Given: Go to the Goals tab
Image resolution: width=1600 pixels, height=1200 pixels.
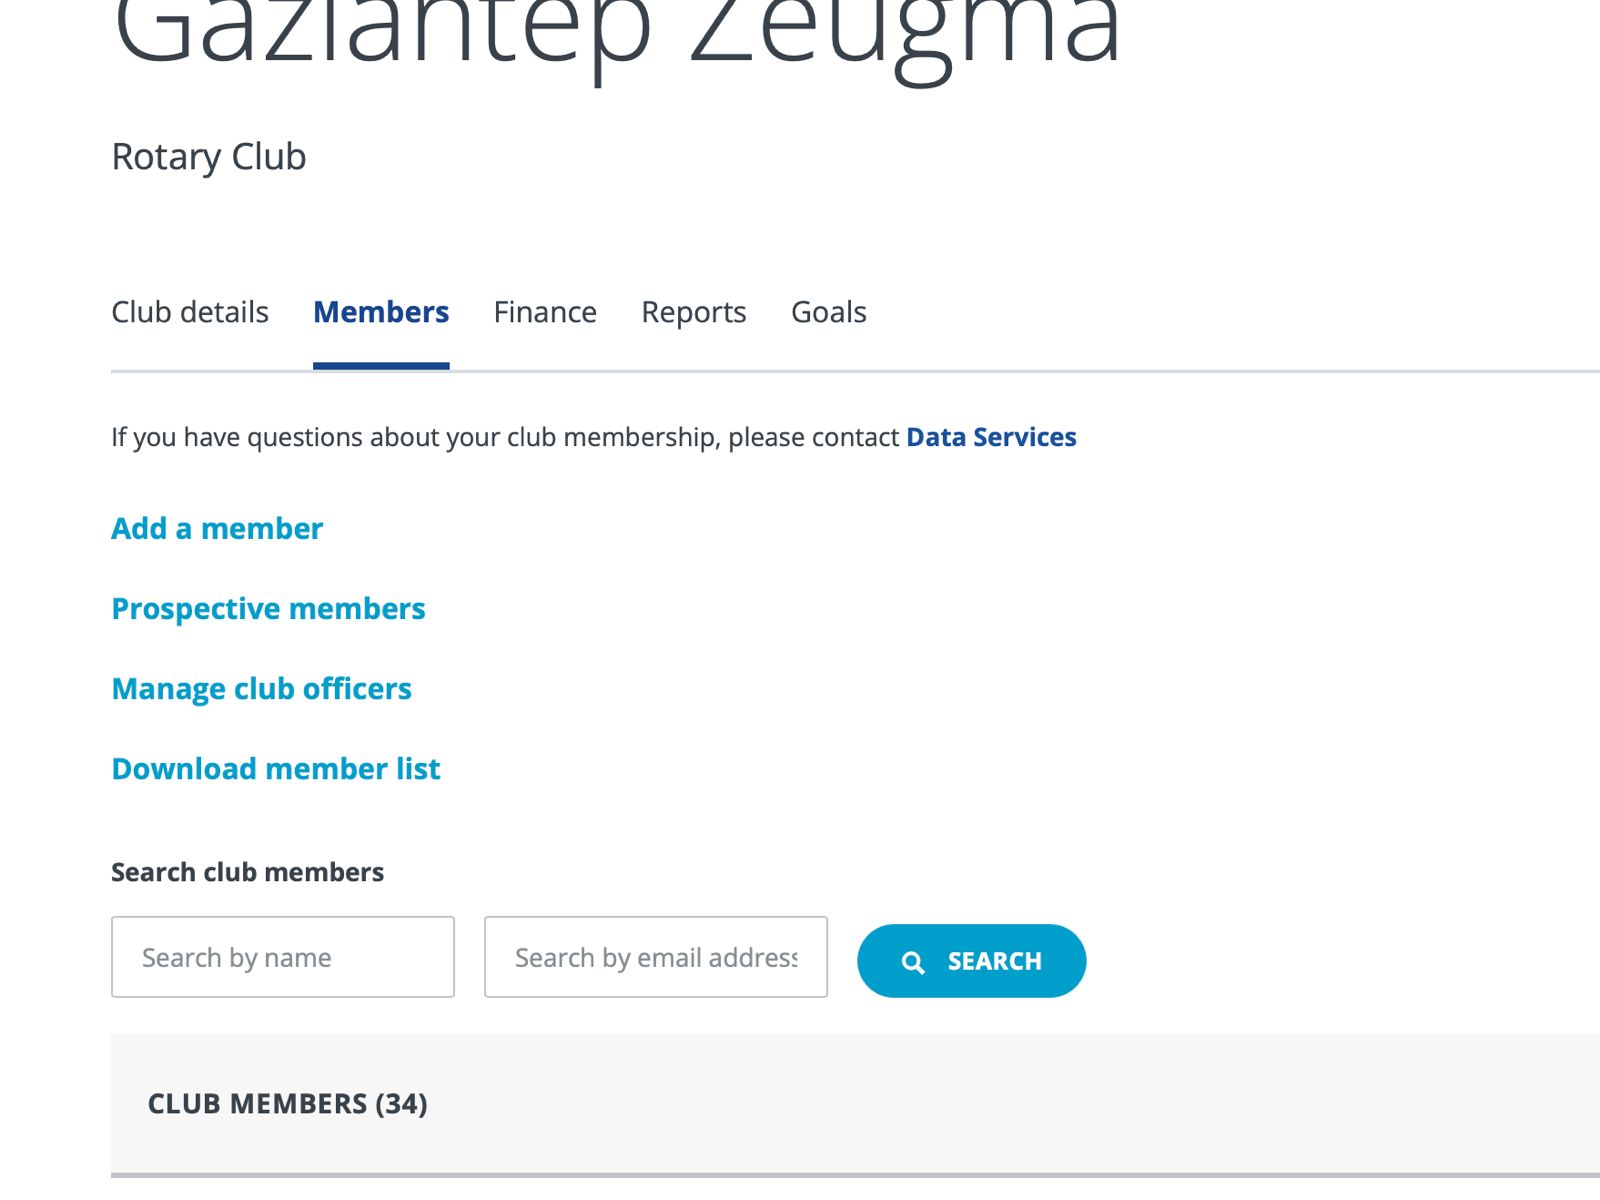Looking at the screenshot, I should click(x=828, y=312).
